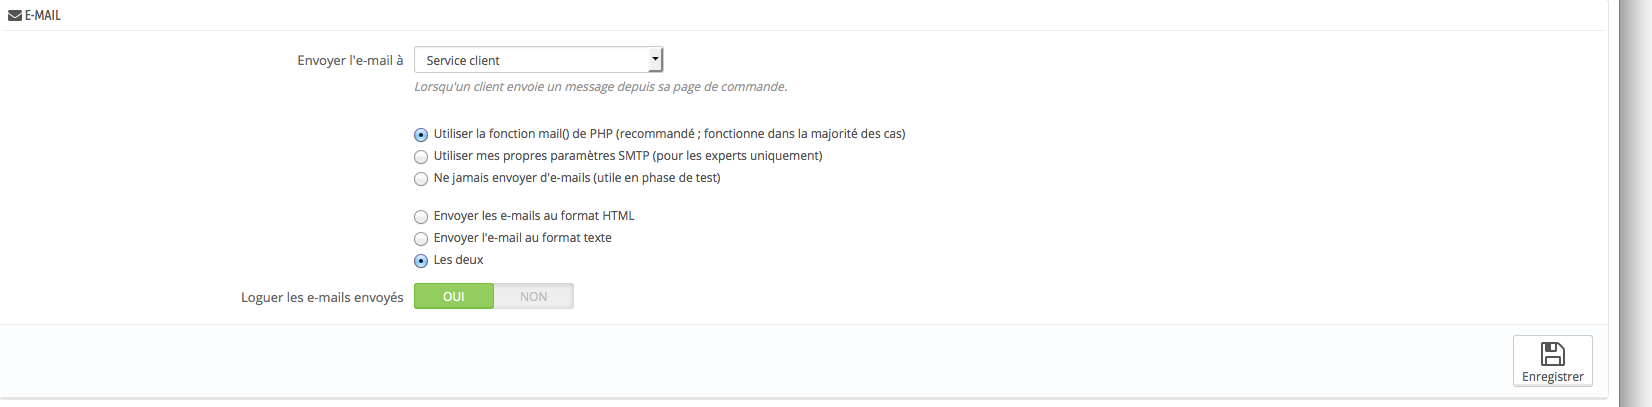Click the floppy disk save icon

(1552, 354)
